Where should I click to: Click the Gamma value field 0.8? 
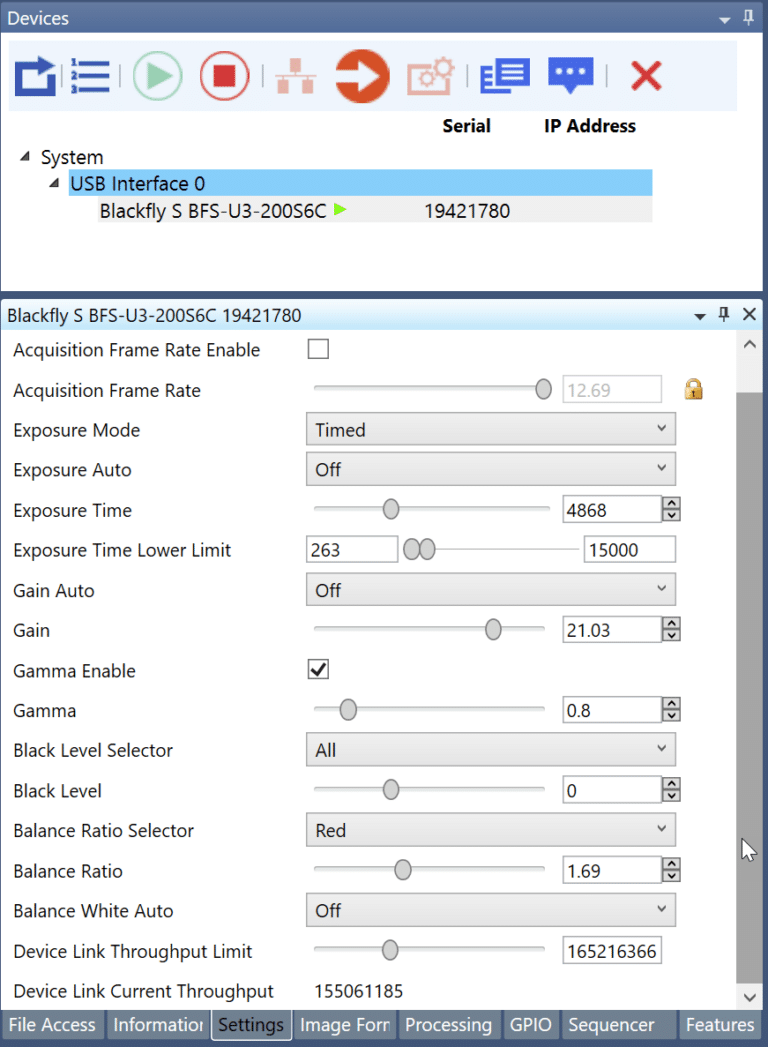pos(612,710)
